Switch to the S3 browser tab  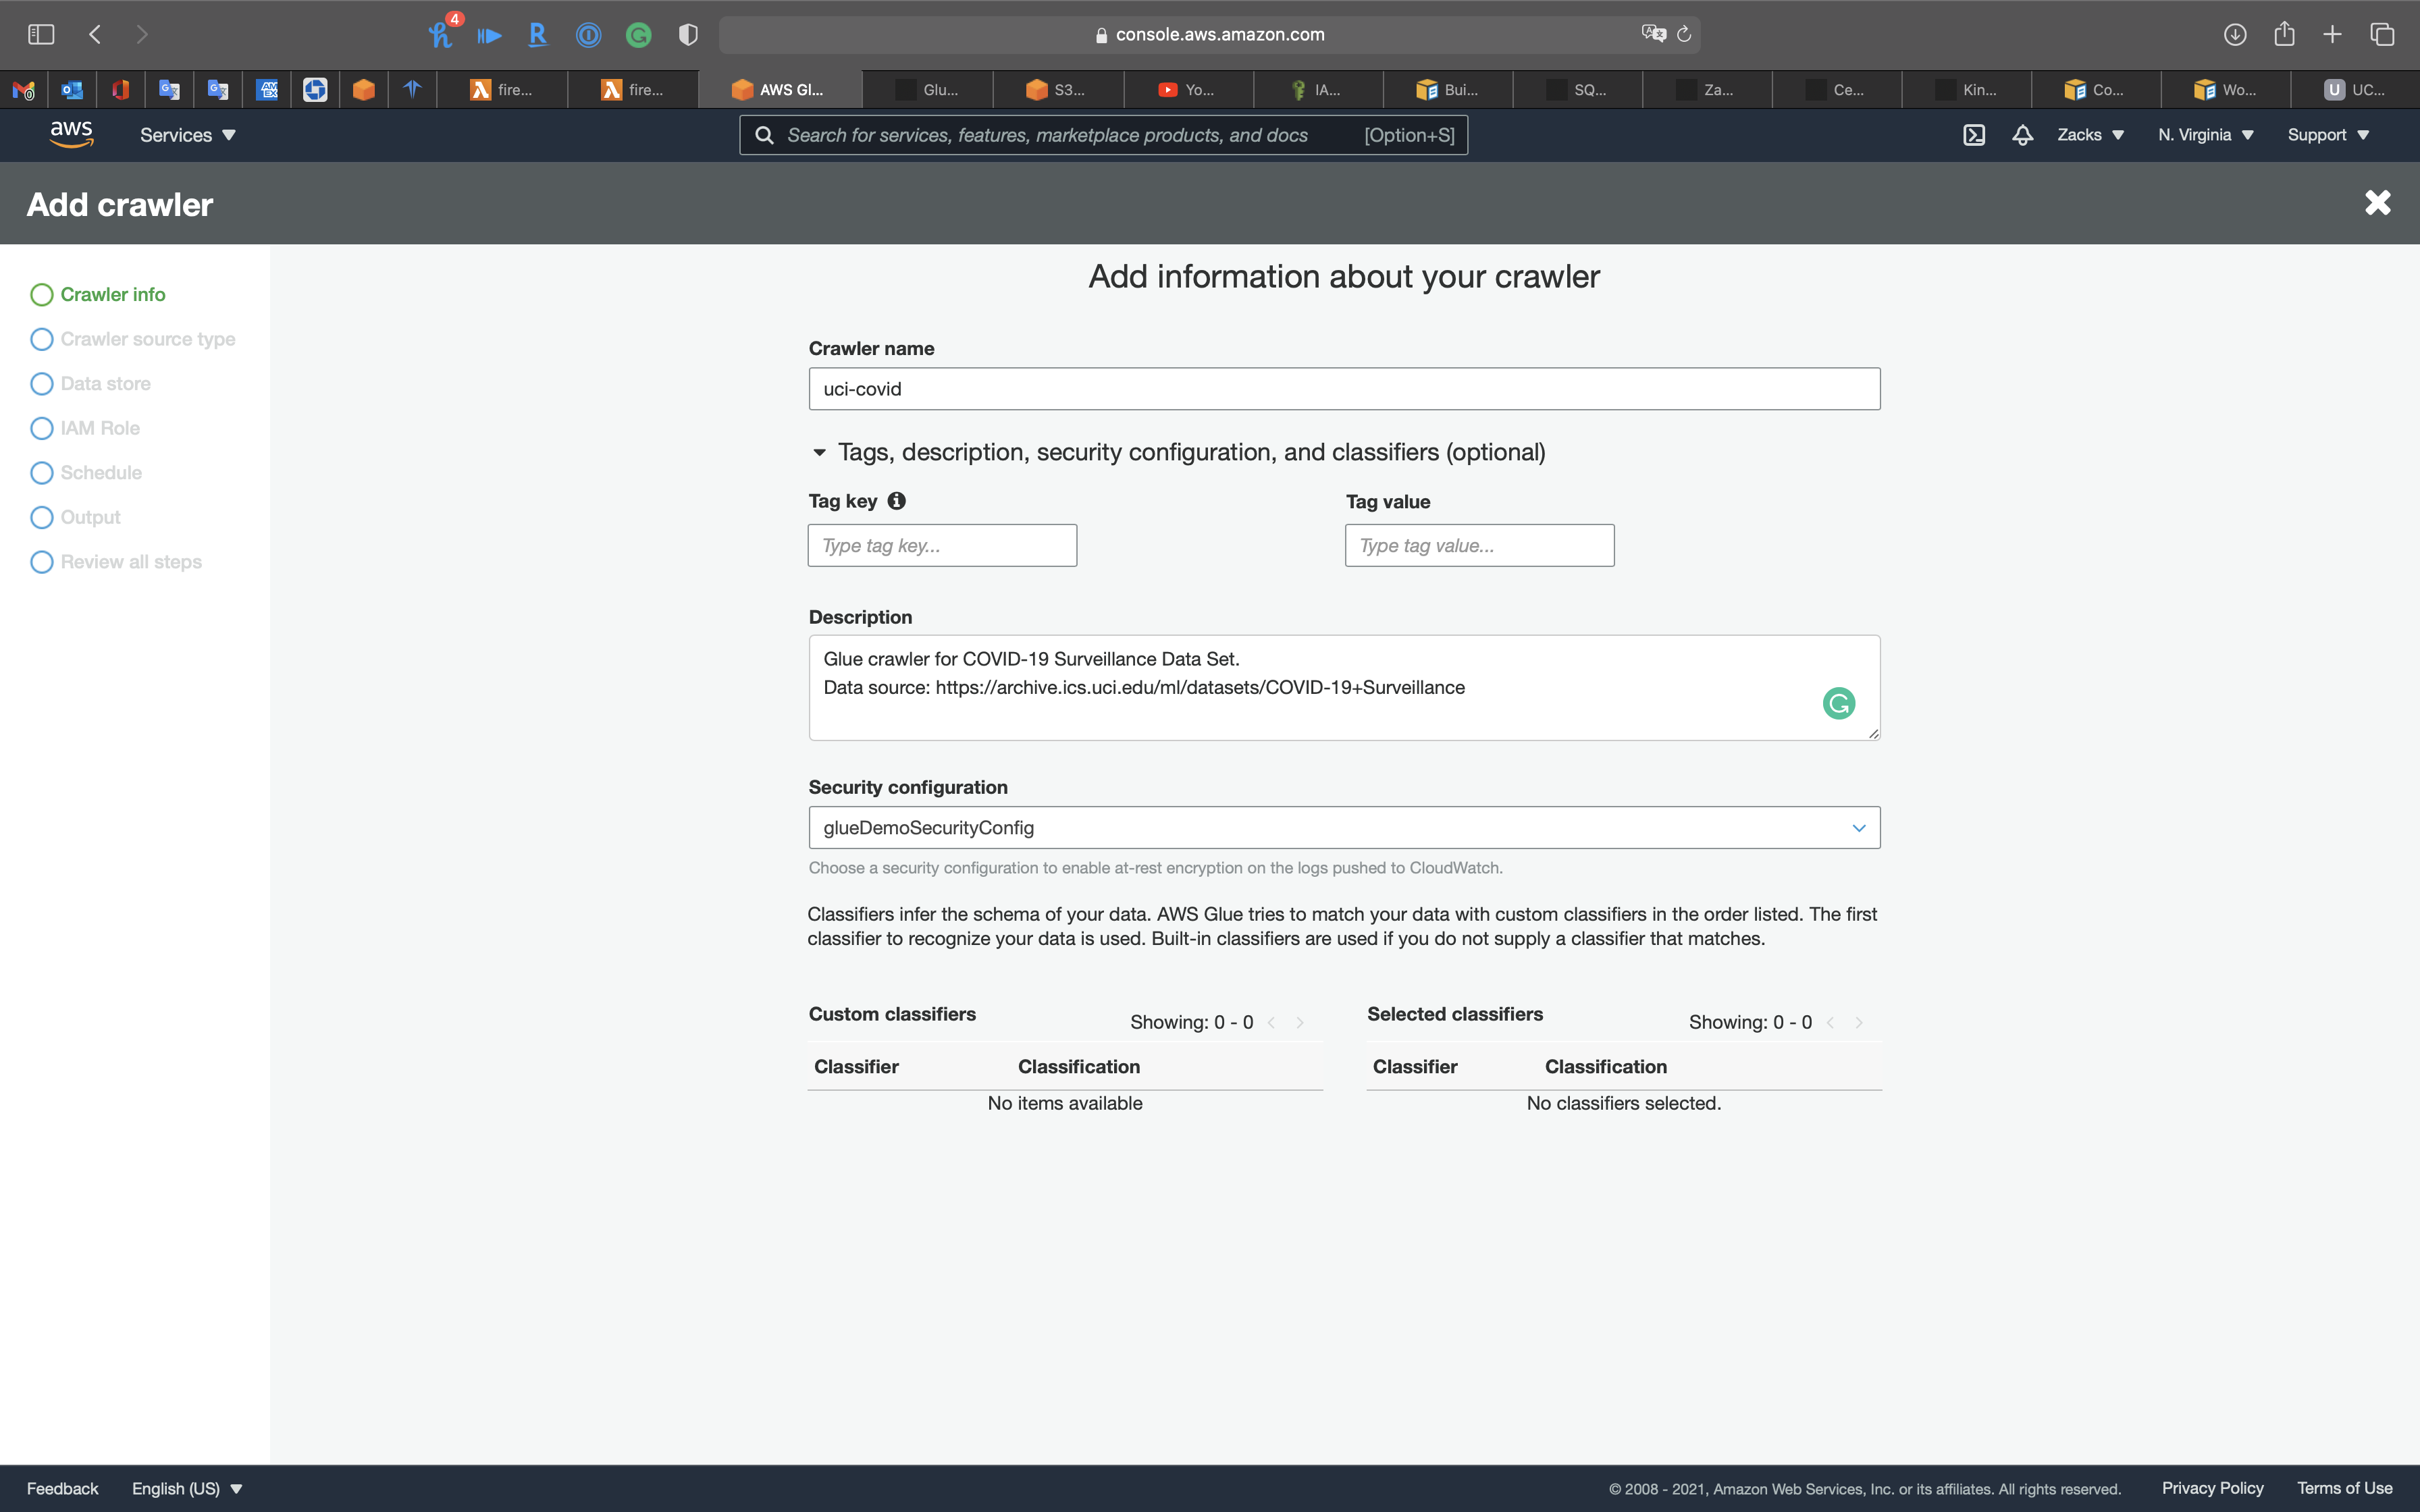point(1057,90)
